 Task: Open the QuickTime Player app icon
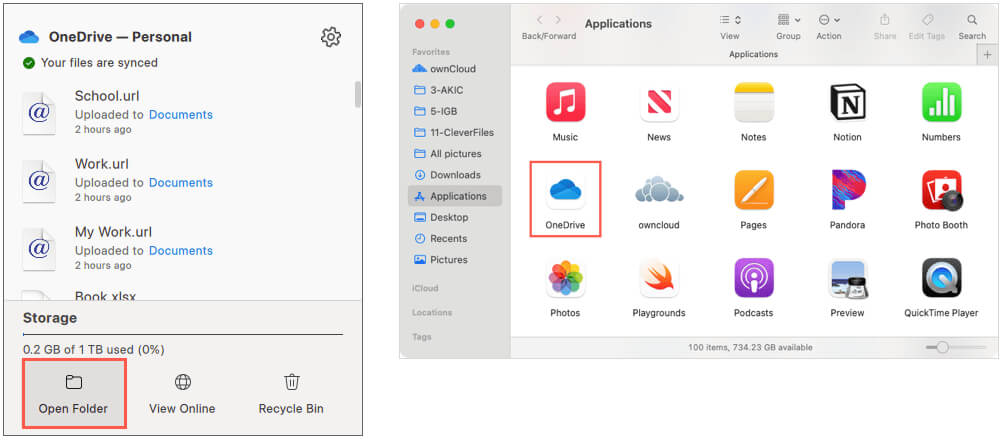941,278
